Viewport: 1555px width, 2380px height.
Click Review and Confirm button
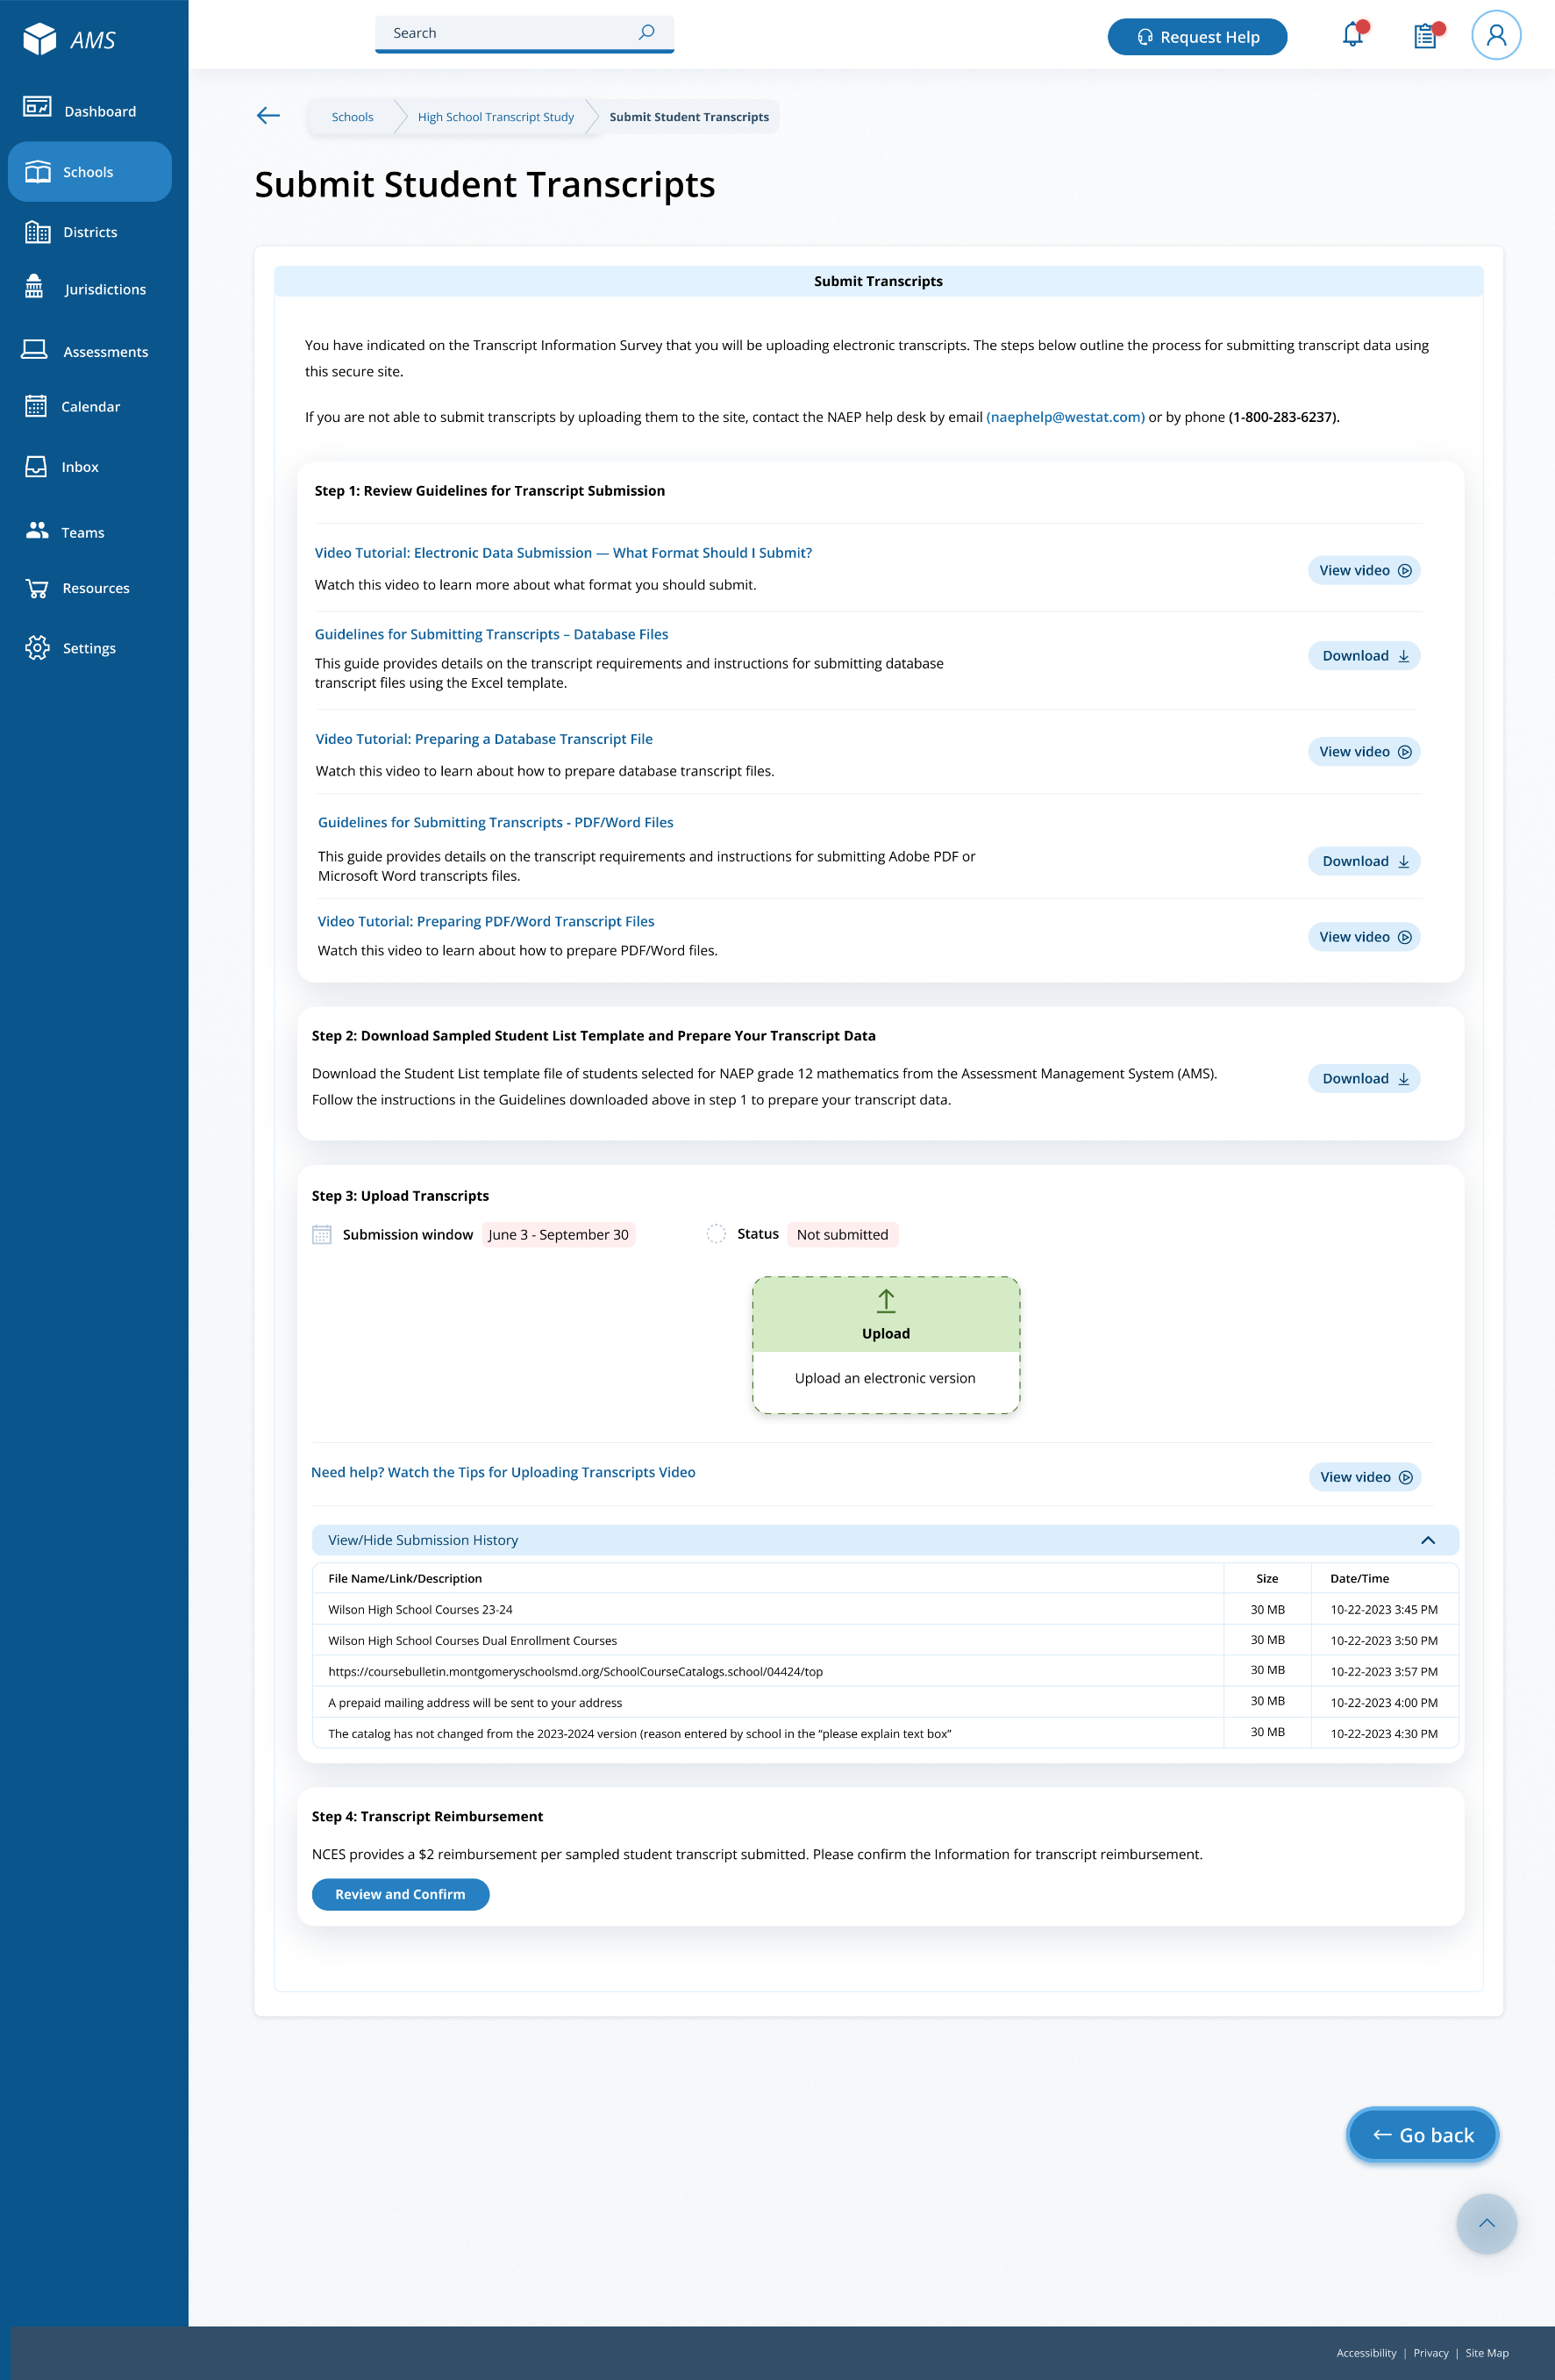[x=400, y=1894]
